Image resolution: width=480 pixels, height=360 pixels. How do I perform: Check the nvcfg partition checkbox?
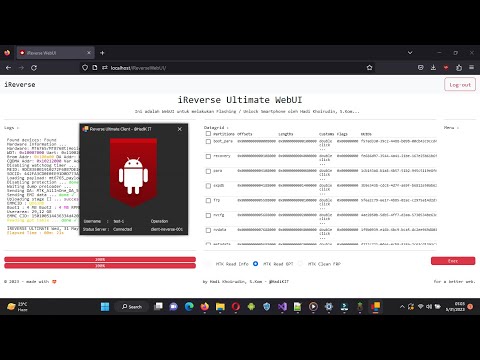(208, 215)
